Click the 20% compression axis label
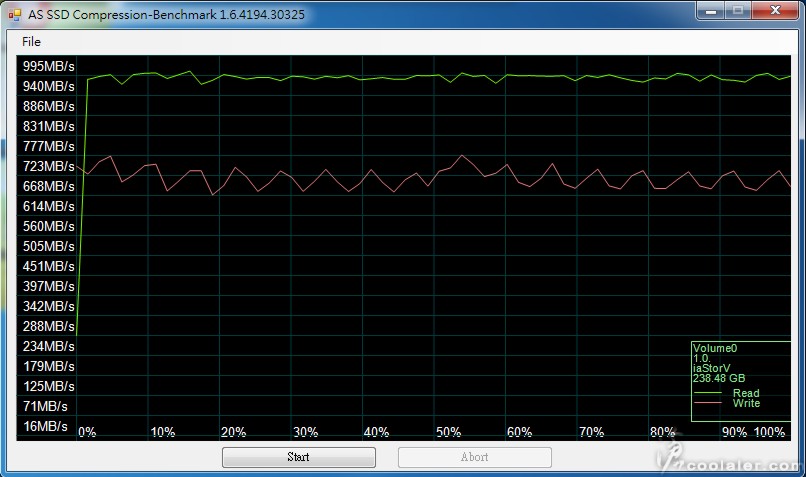The height and width of the screenshot is (477, 806). point(233,432)
